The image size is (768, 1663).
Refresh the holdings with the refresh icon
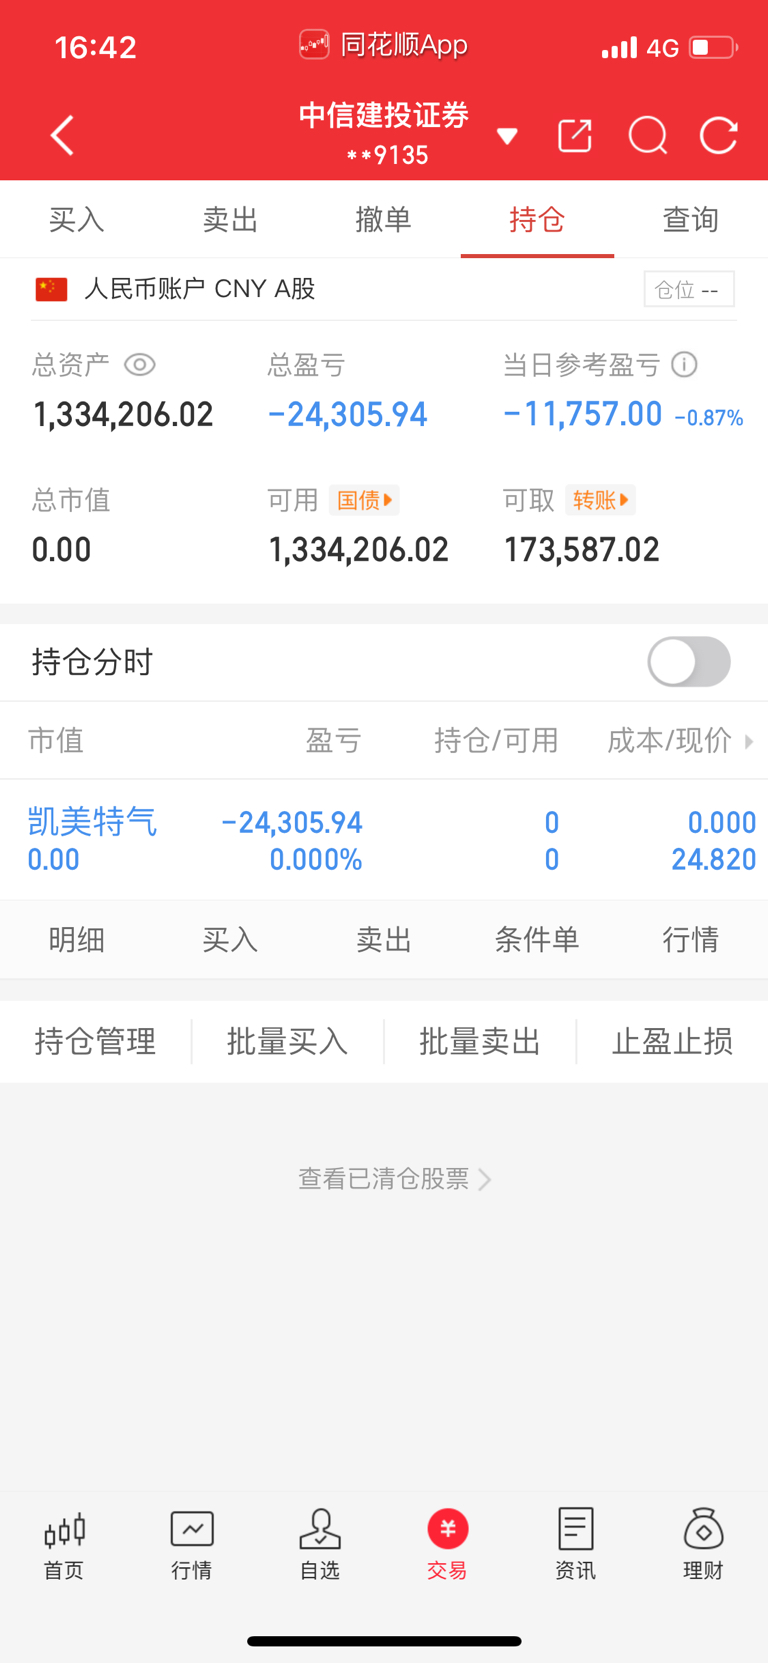[x=719, y=136]
